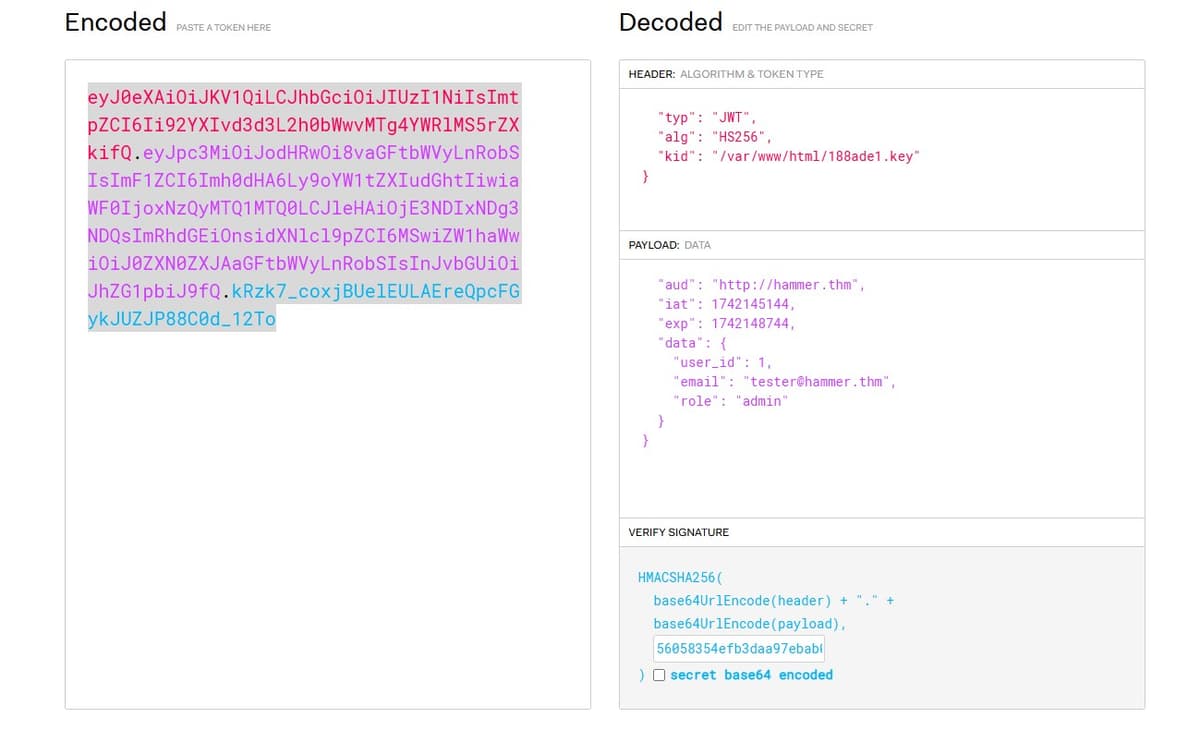
Task: Click the Decoded heading
Action: click(x=670, y=22)
